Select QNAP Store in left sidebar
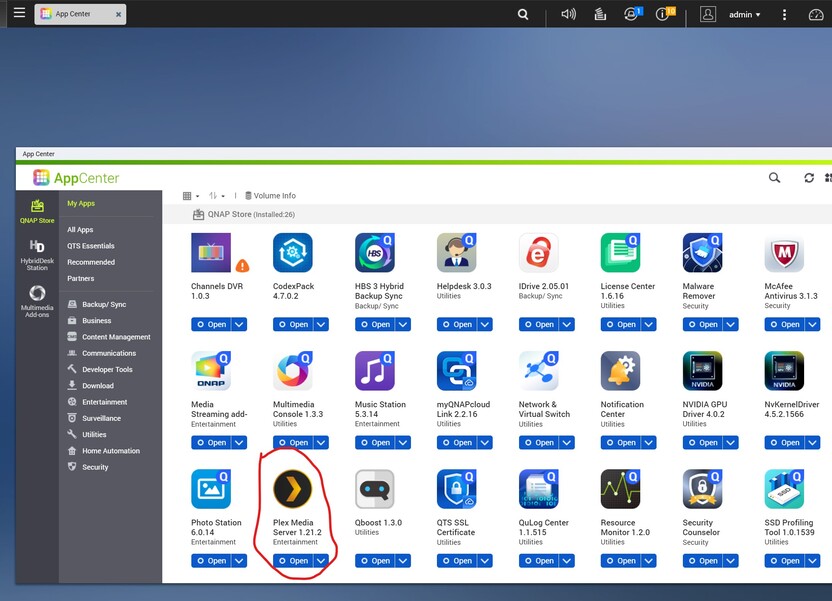 (37, 212)
